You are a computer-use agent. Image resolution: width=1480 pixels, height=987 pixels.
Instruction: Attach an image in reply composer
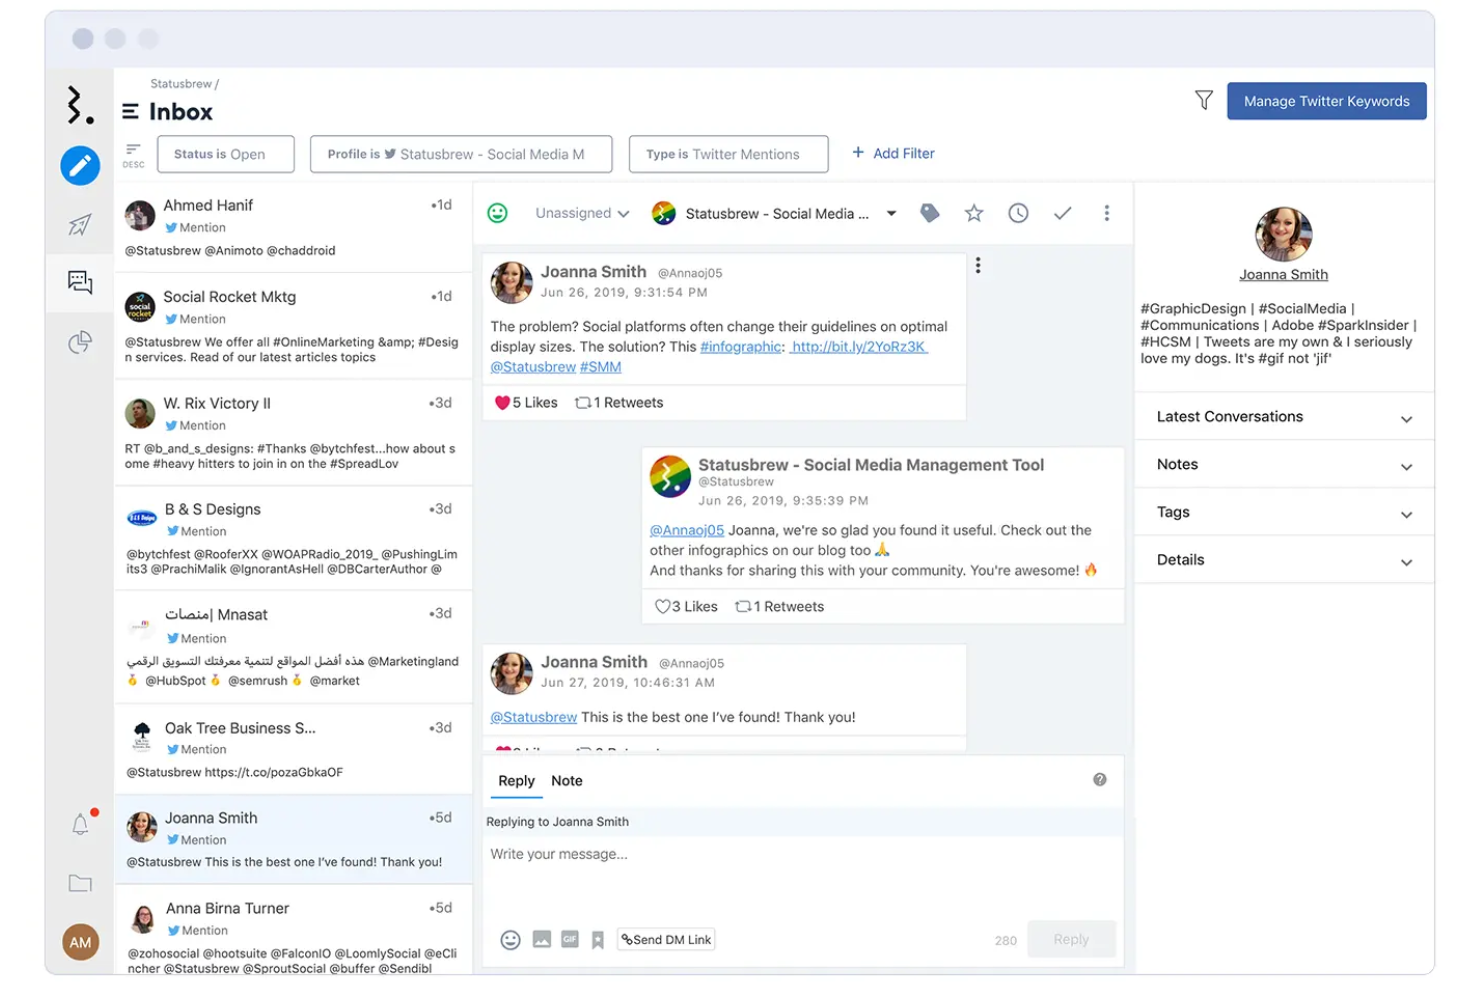[x=541, y=940]
